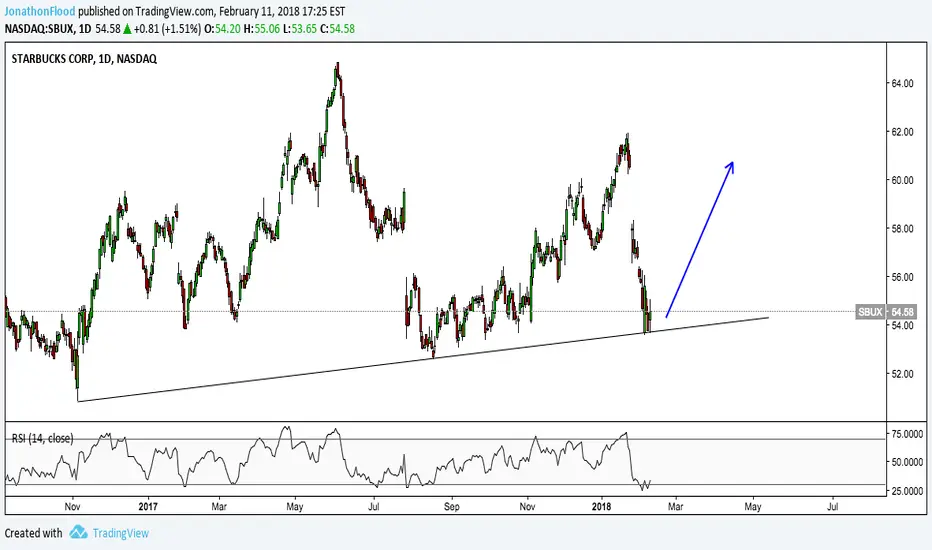Click the 64.00 price axis label
932x550 pixels.
coord(902,83)
